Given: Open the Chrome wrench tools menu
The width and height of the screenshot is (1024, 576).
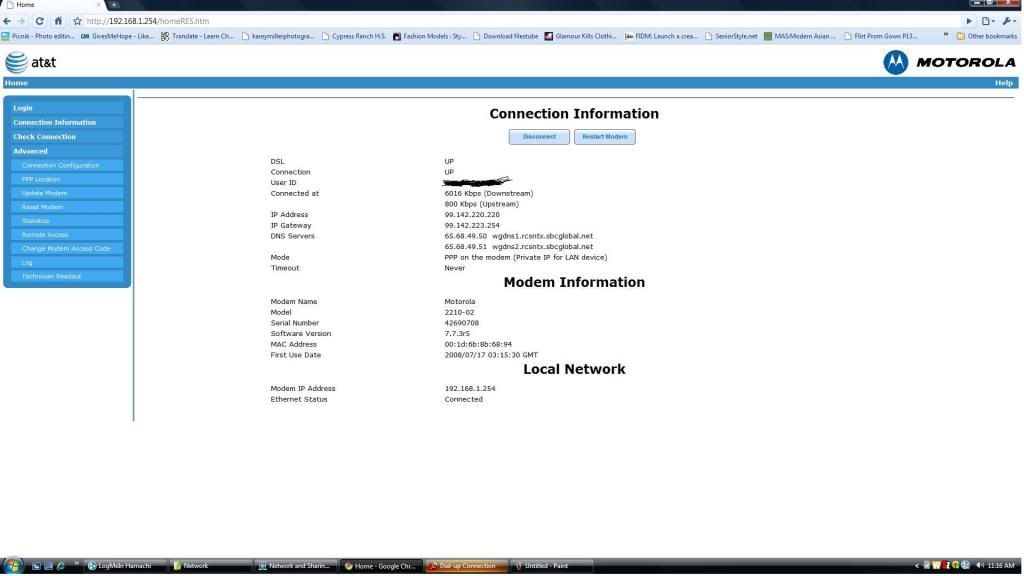Looking at the screenshot, I should tap(1009, 21).
